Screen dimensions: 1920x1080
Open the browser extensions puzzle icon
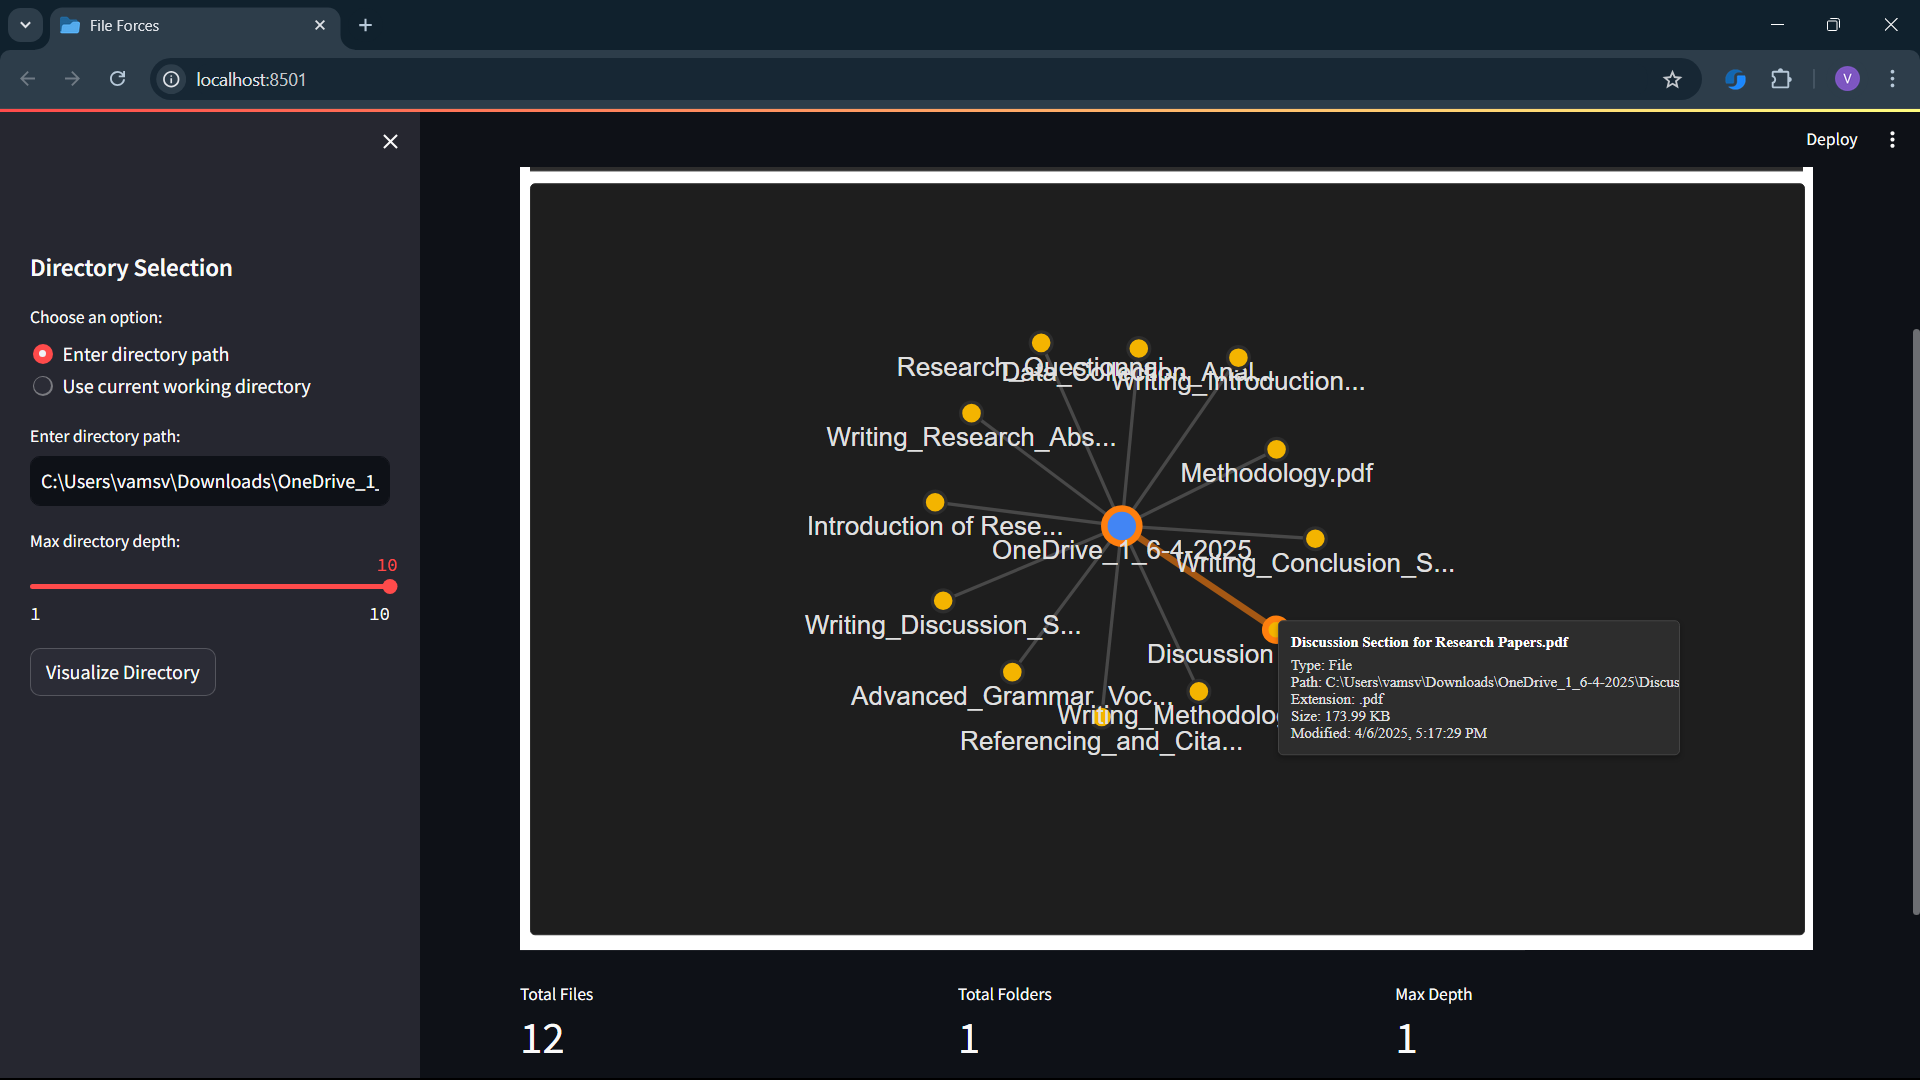(x=1781, y=79)
